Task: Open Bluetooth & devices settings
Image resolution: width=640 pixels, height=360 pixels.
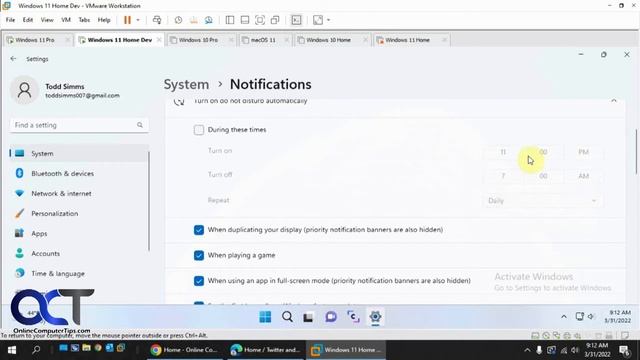Action: coord(79,173)
